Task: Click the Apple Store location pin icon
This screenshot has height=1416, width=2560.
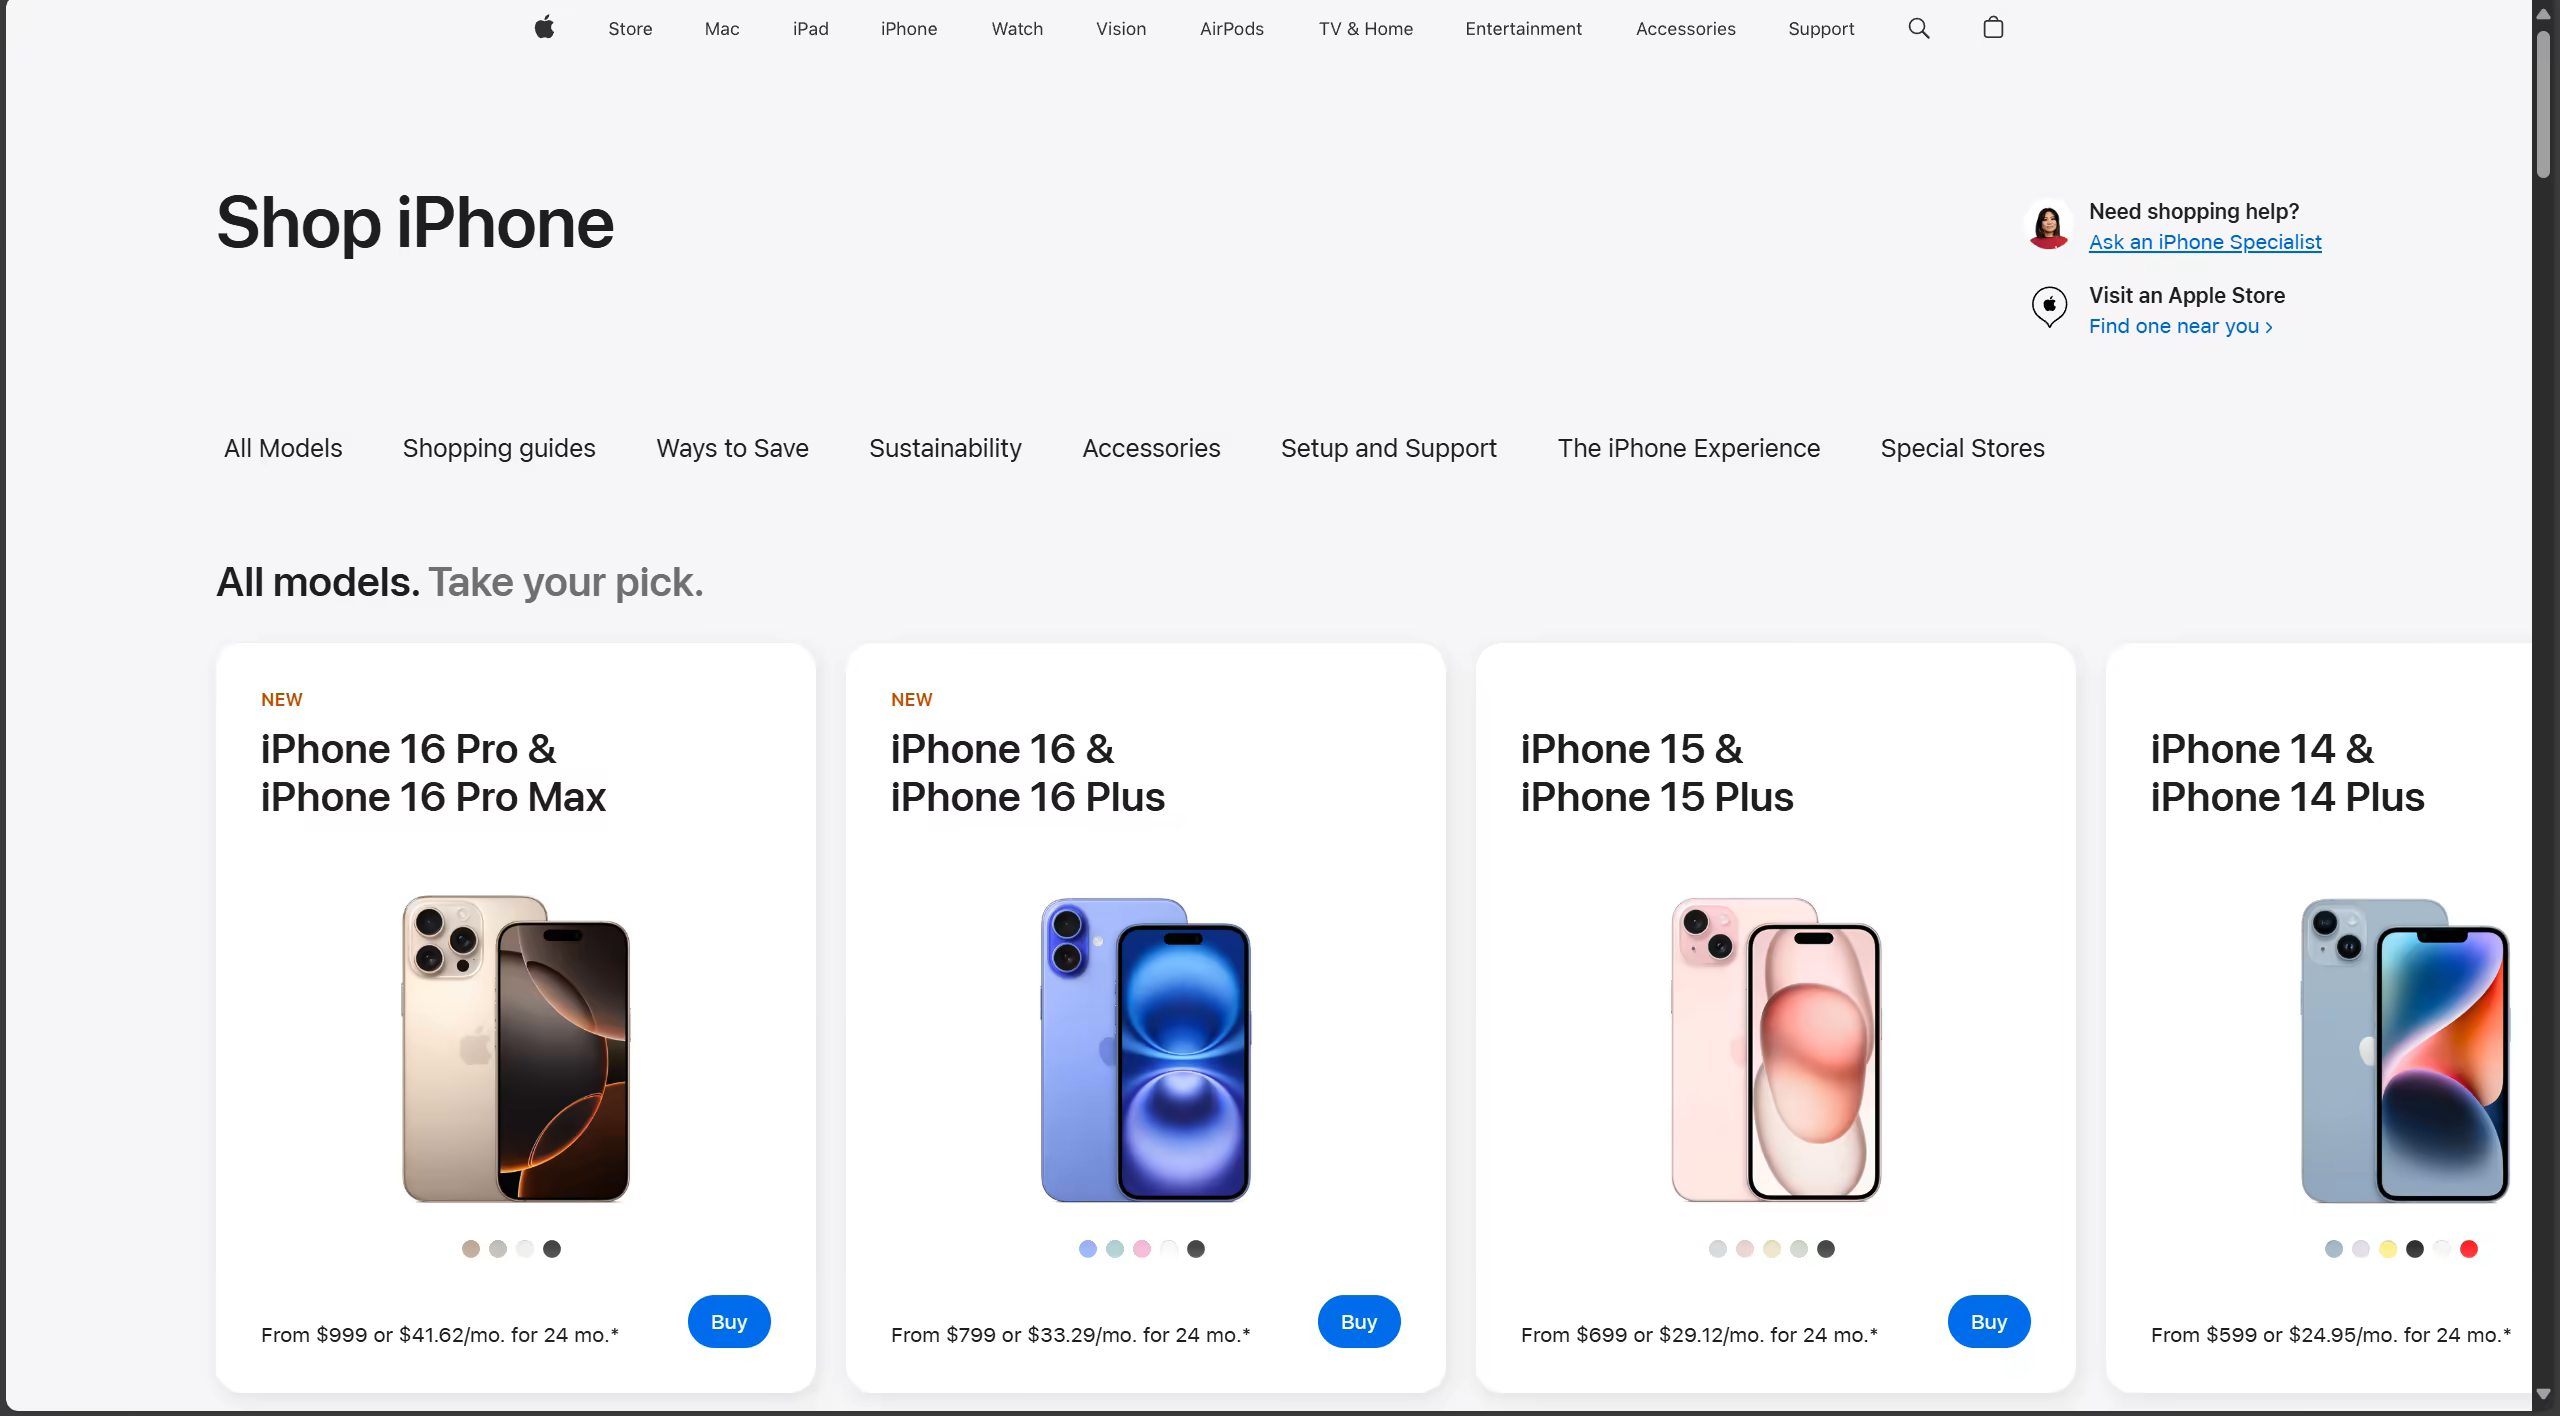Action: (2049, 308)
